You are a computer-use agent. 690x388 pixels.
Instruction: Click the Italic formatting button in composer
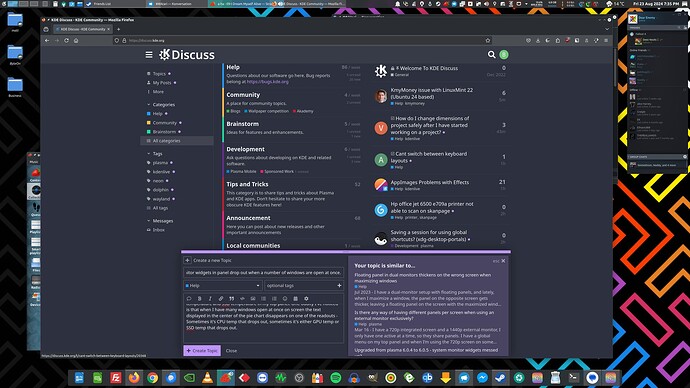point(210,299)
